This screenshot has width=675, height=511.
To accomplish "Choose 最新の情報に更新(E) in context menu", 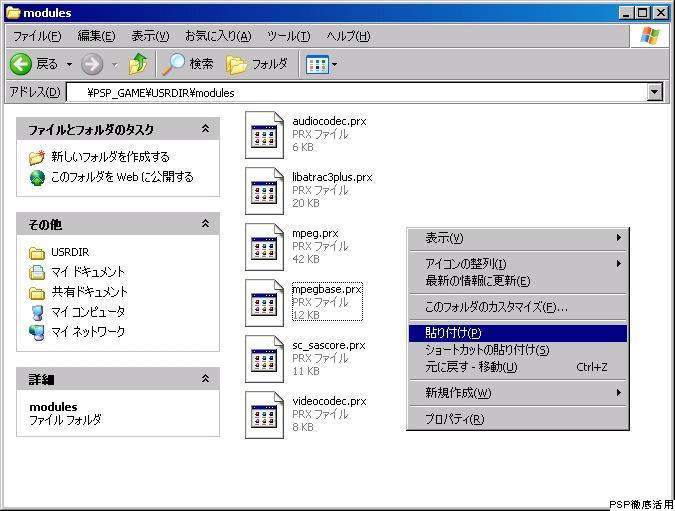I will click(x=518, y=281).
